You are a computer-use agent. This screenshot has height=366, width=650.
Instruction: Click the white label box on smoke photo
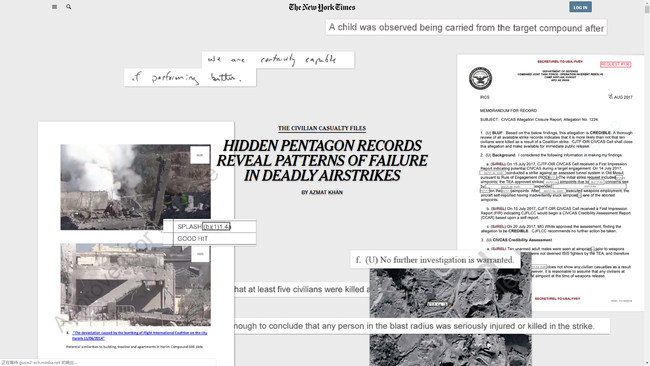(200, 155)
